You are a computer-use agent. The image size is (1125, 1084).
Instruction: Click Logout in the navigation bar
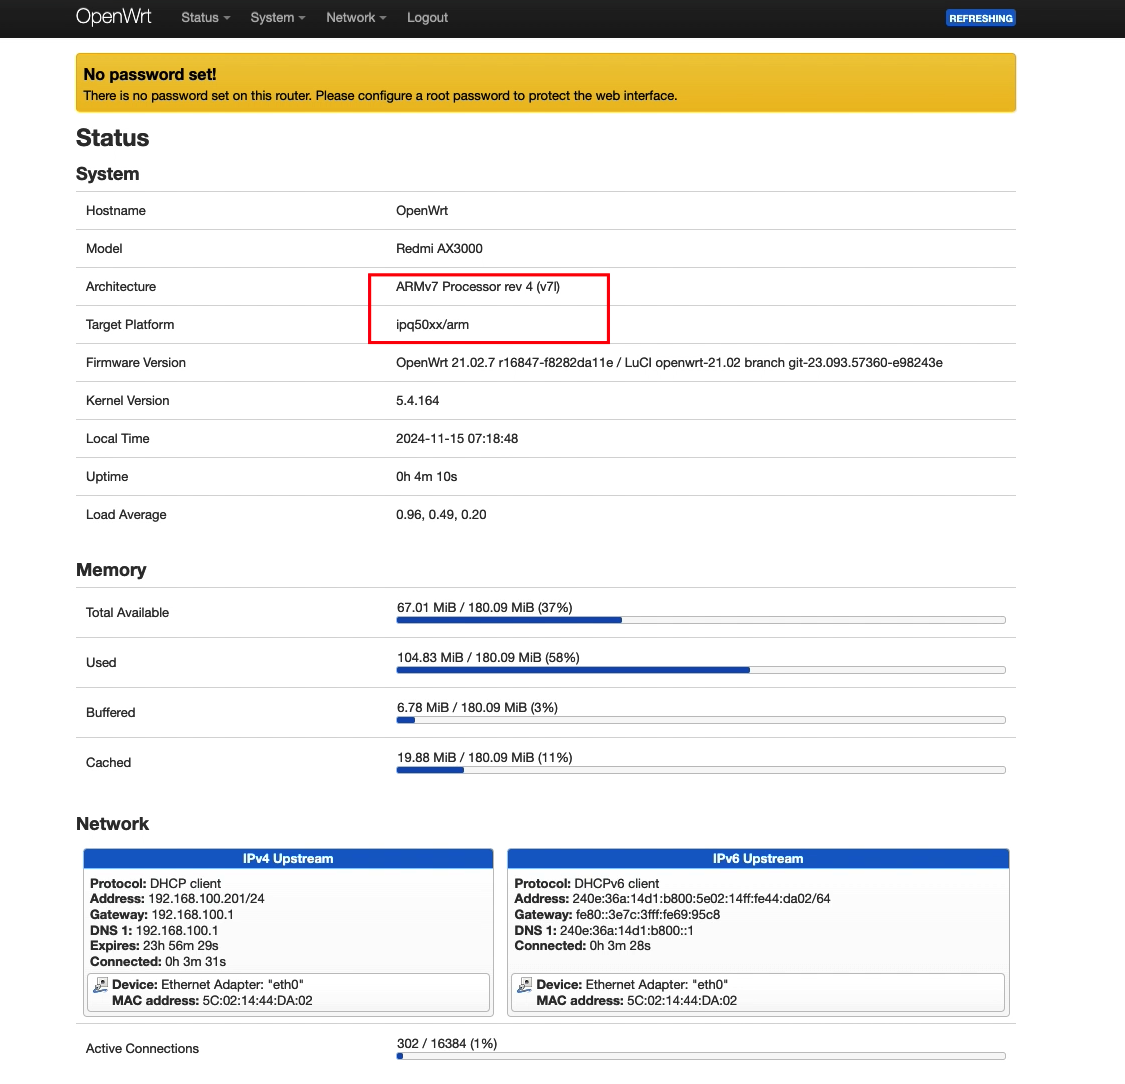427,18
